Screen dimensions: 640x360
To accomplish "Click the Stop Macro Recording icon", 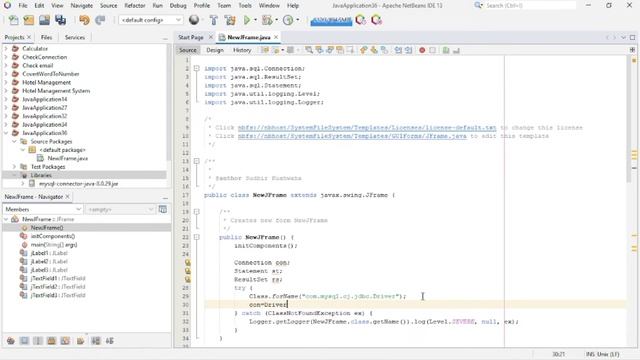I will 432,50.
